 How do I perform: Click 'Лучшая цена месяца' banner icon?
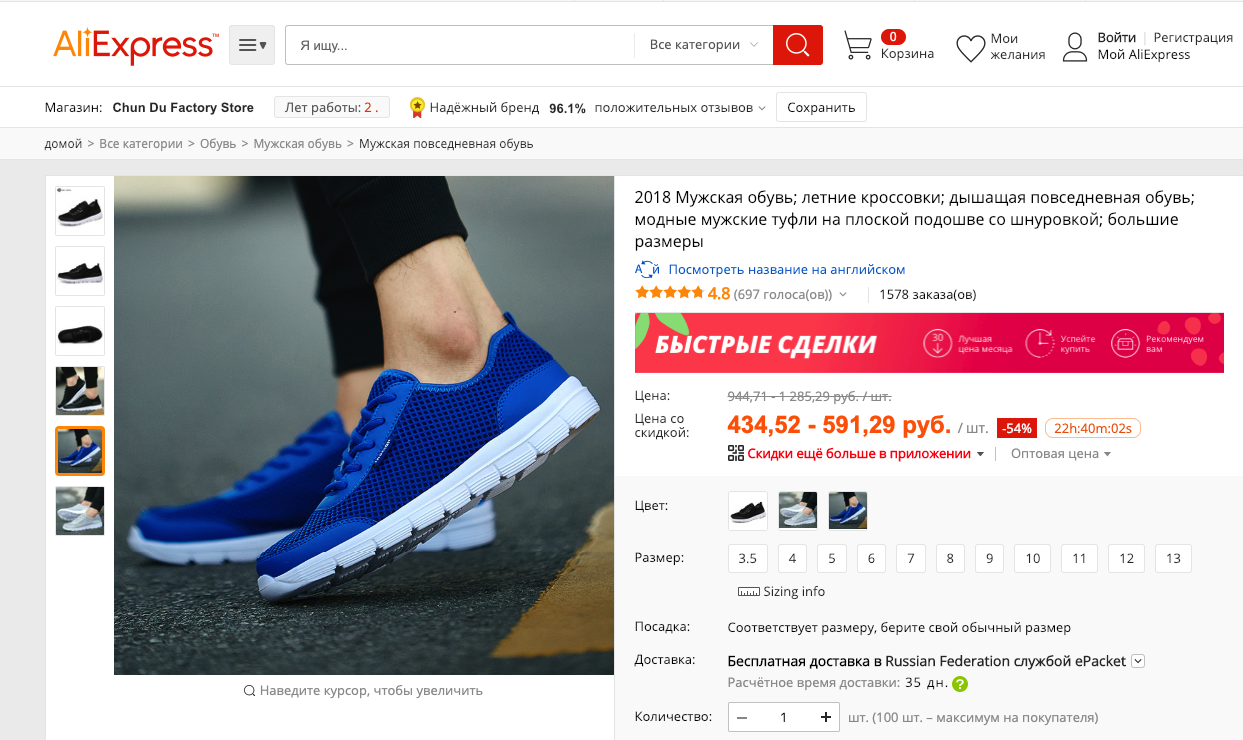tap(938, 342)
